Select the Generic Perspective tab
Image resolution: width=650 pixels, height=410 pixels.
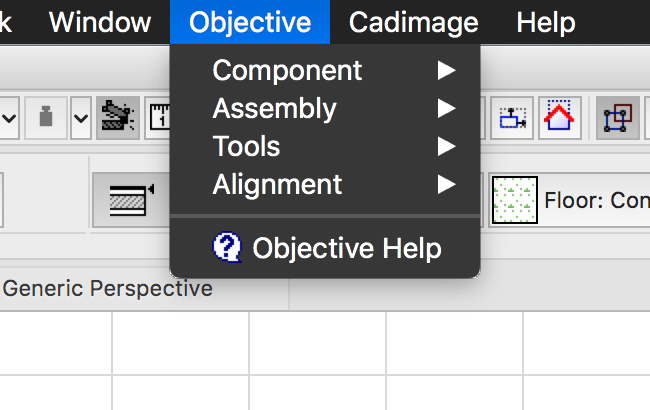pyautogui.click(x=108, y=289)
